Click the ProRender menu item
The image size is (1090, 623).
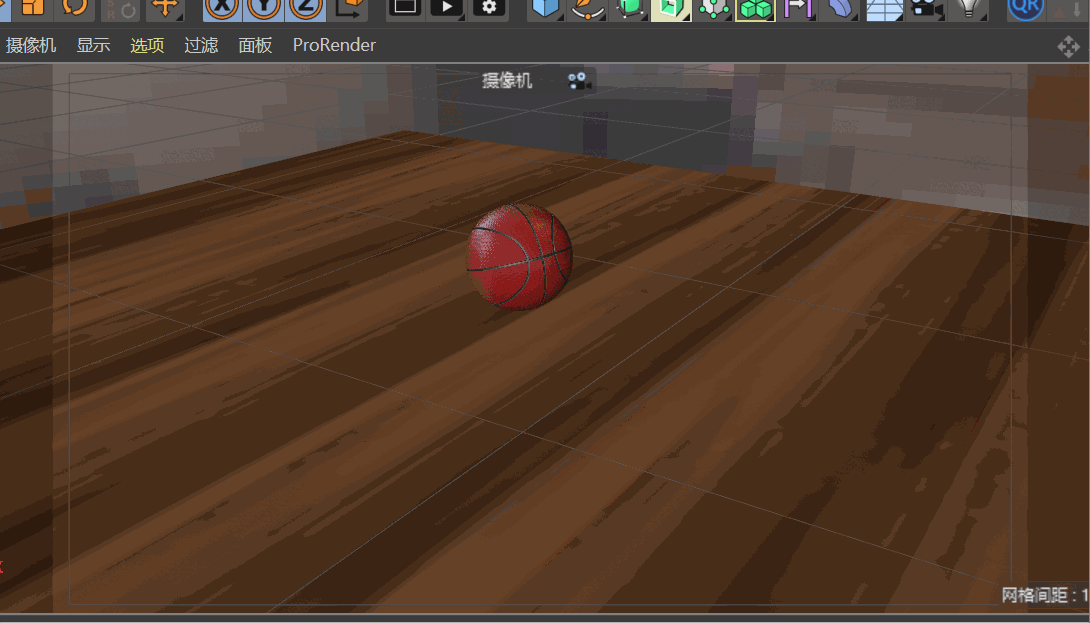pyautogui.click(x=333, y=45)
